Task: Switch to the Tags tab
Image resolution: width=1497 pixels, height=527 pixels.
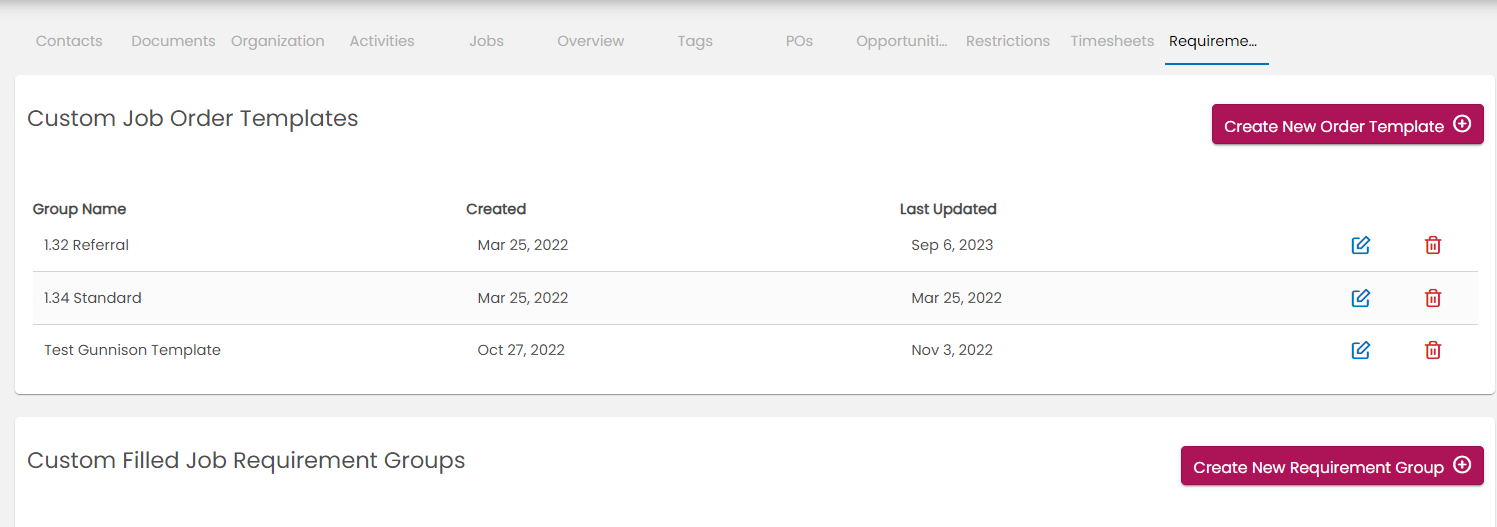Action: coord(695,41)
